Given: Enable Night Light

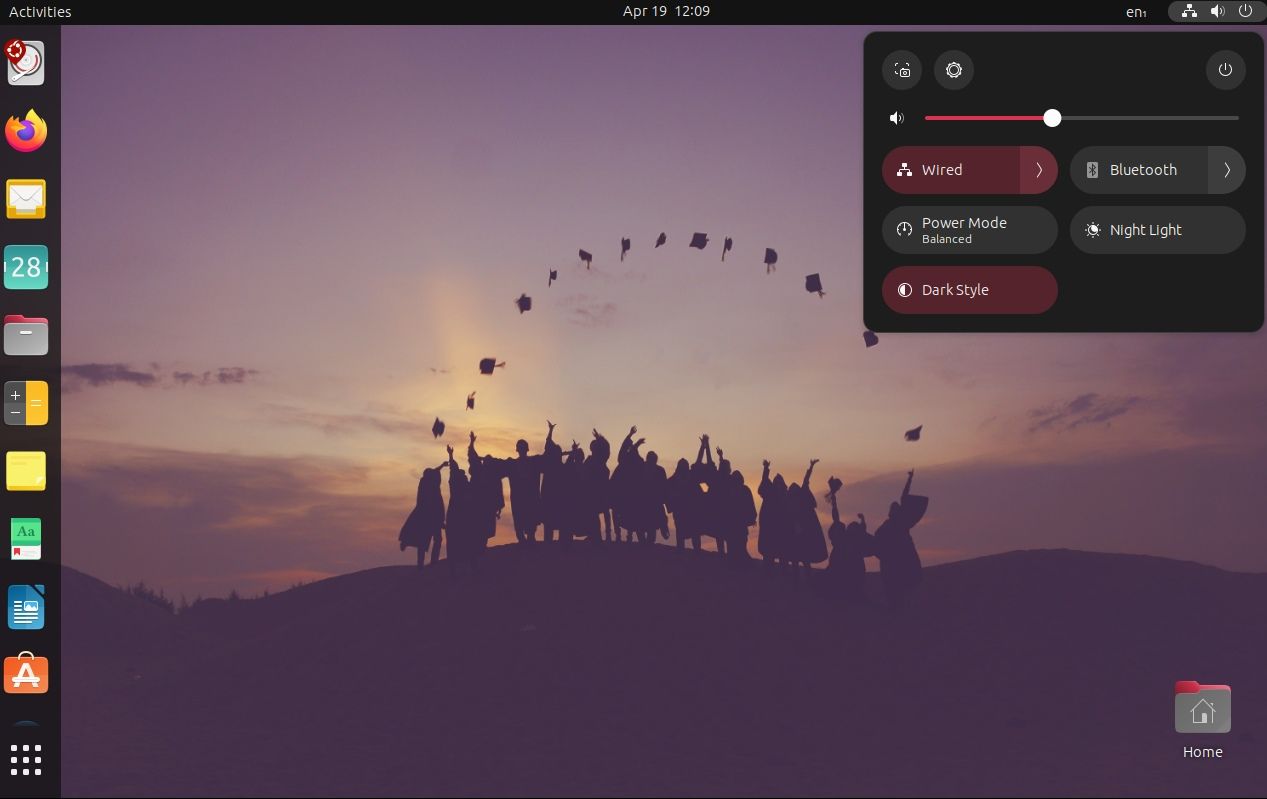Looking at the screenshot, I should [x=1145, y=230].
